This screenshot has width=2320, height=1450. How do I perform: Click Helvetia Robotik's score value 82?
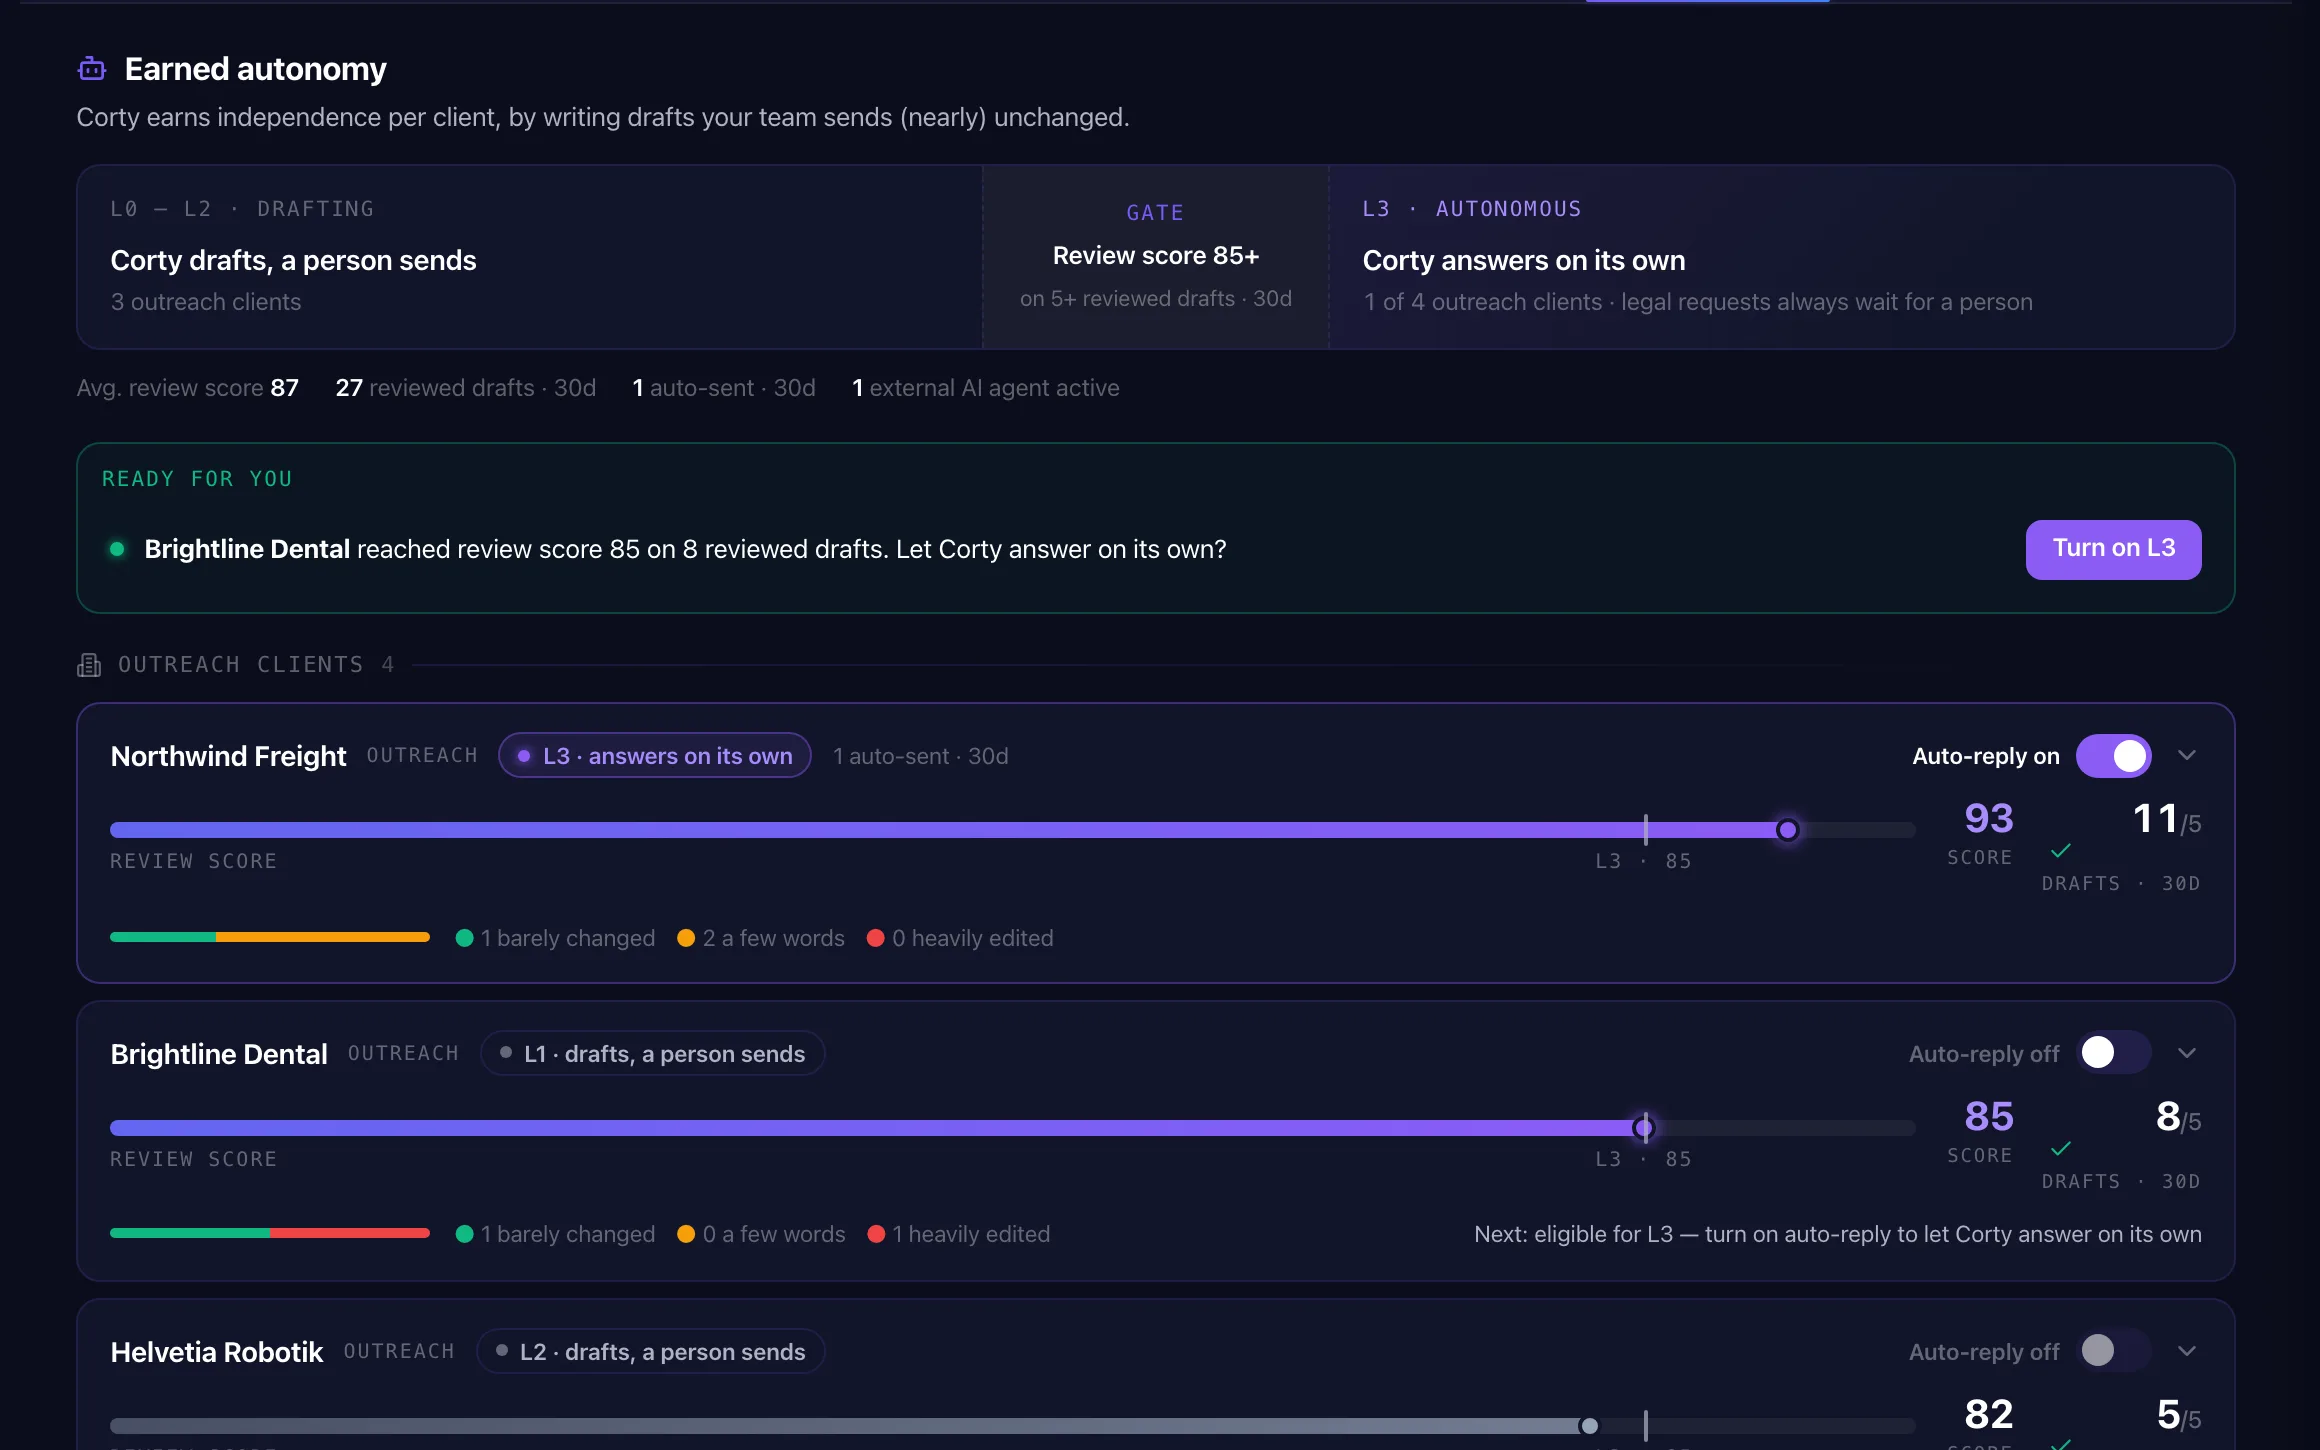[x=1988, y=1414]
